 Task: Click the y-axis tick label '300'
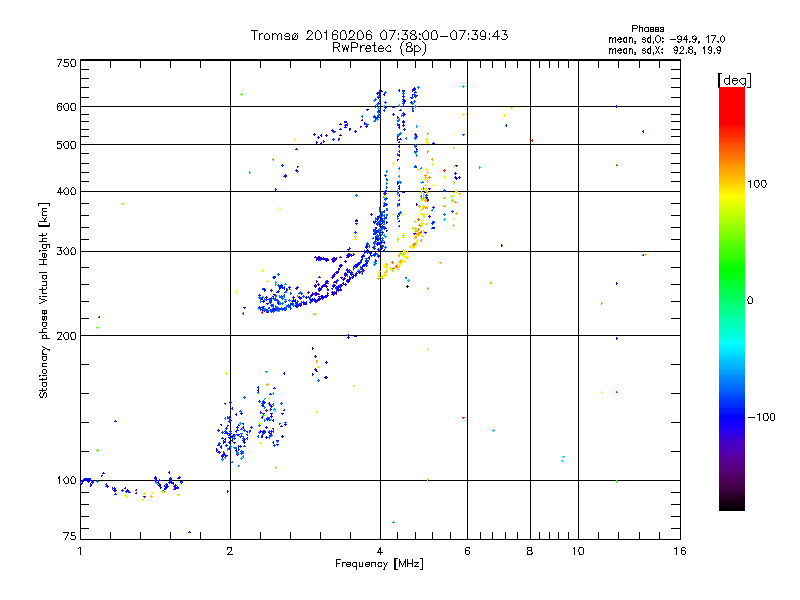click(x=66, y=252)
